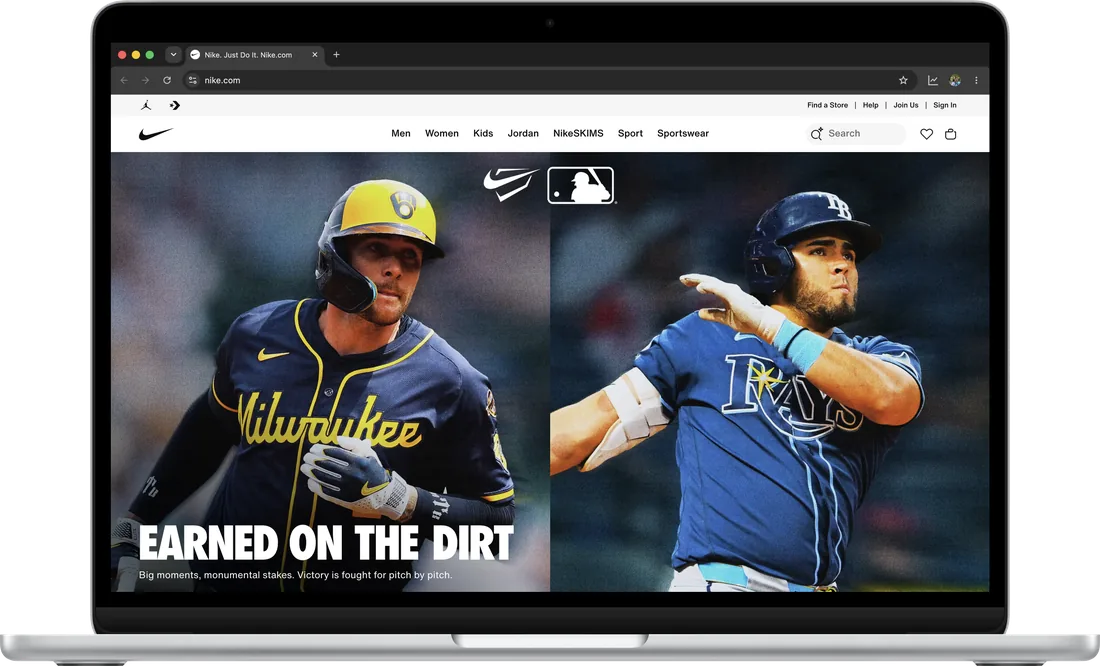The height and width of the screenshot is (666, 1100).
Task: Open the Men menu
Action: coord(401,133)
